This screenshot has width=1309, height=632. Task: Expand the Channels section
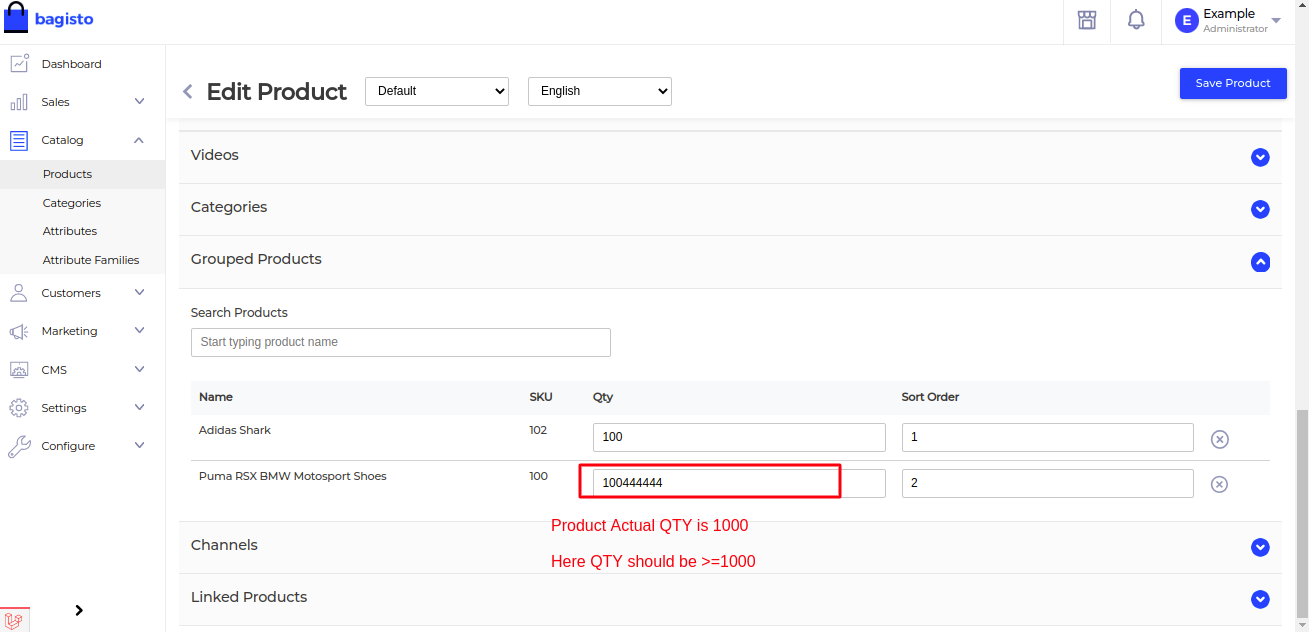pyautogui.click(x=1260, y=547)
